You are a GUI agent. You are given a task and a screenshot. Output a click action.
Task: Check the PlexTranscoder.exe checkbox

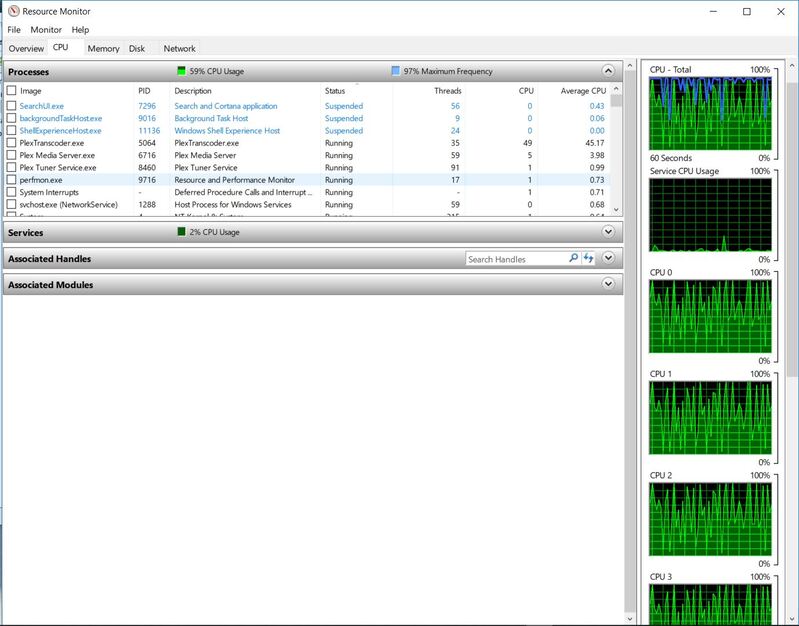point(11,143)
